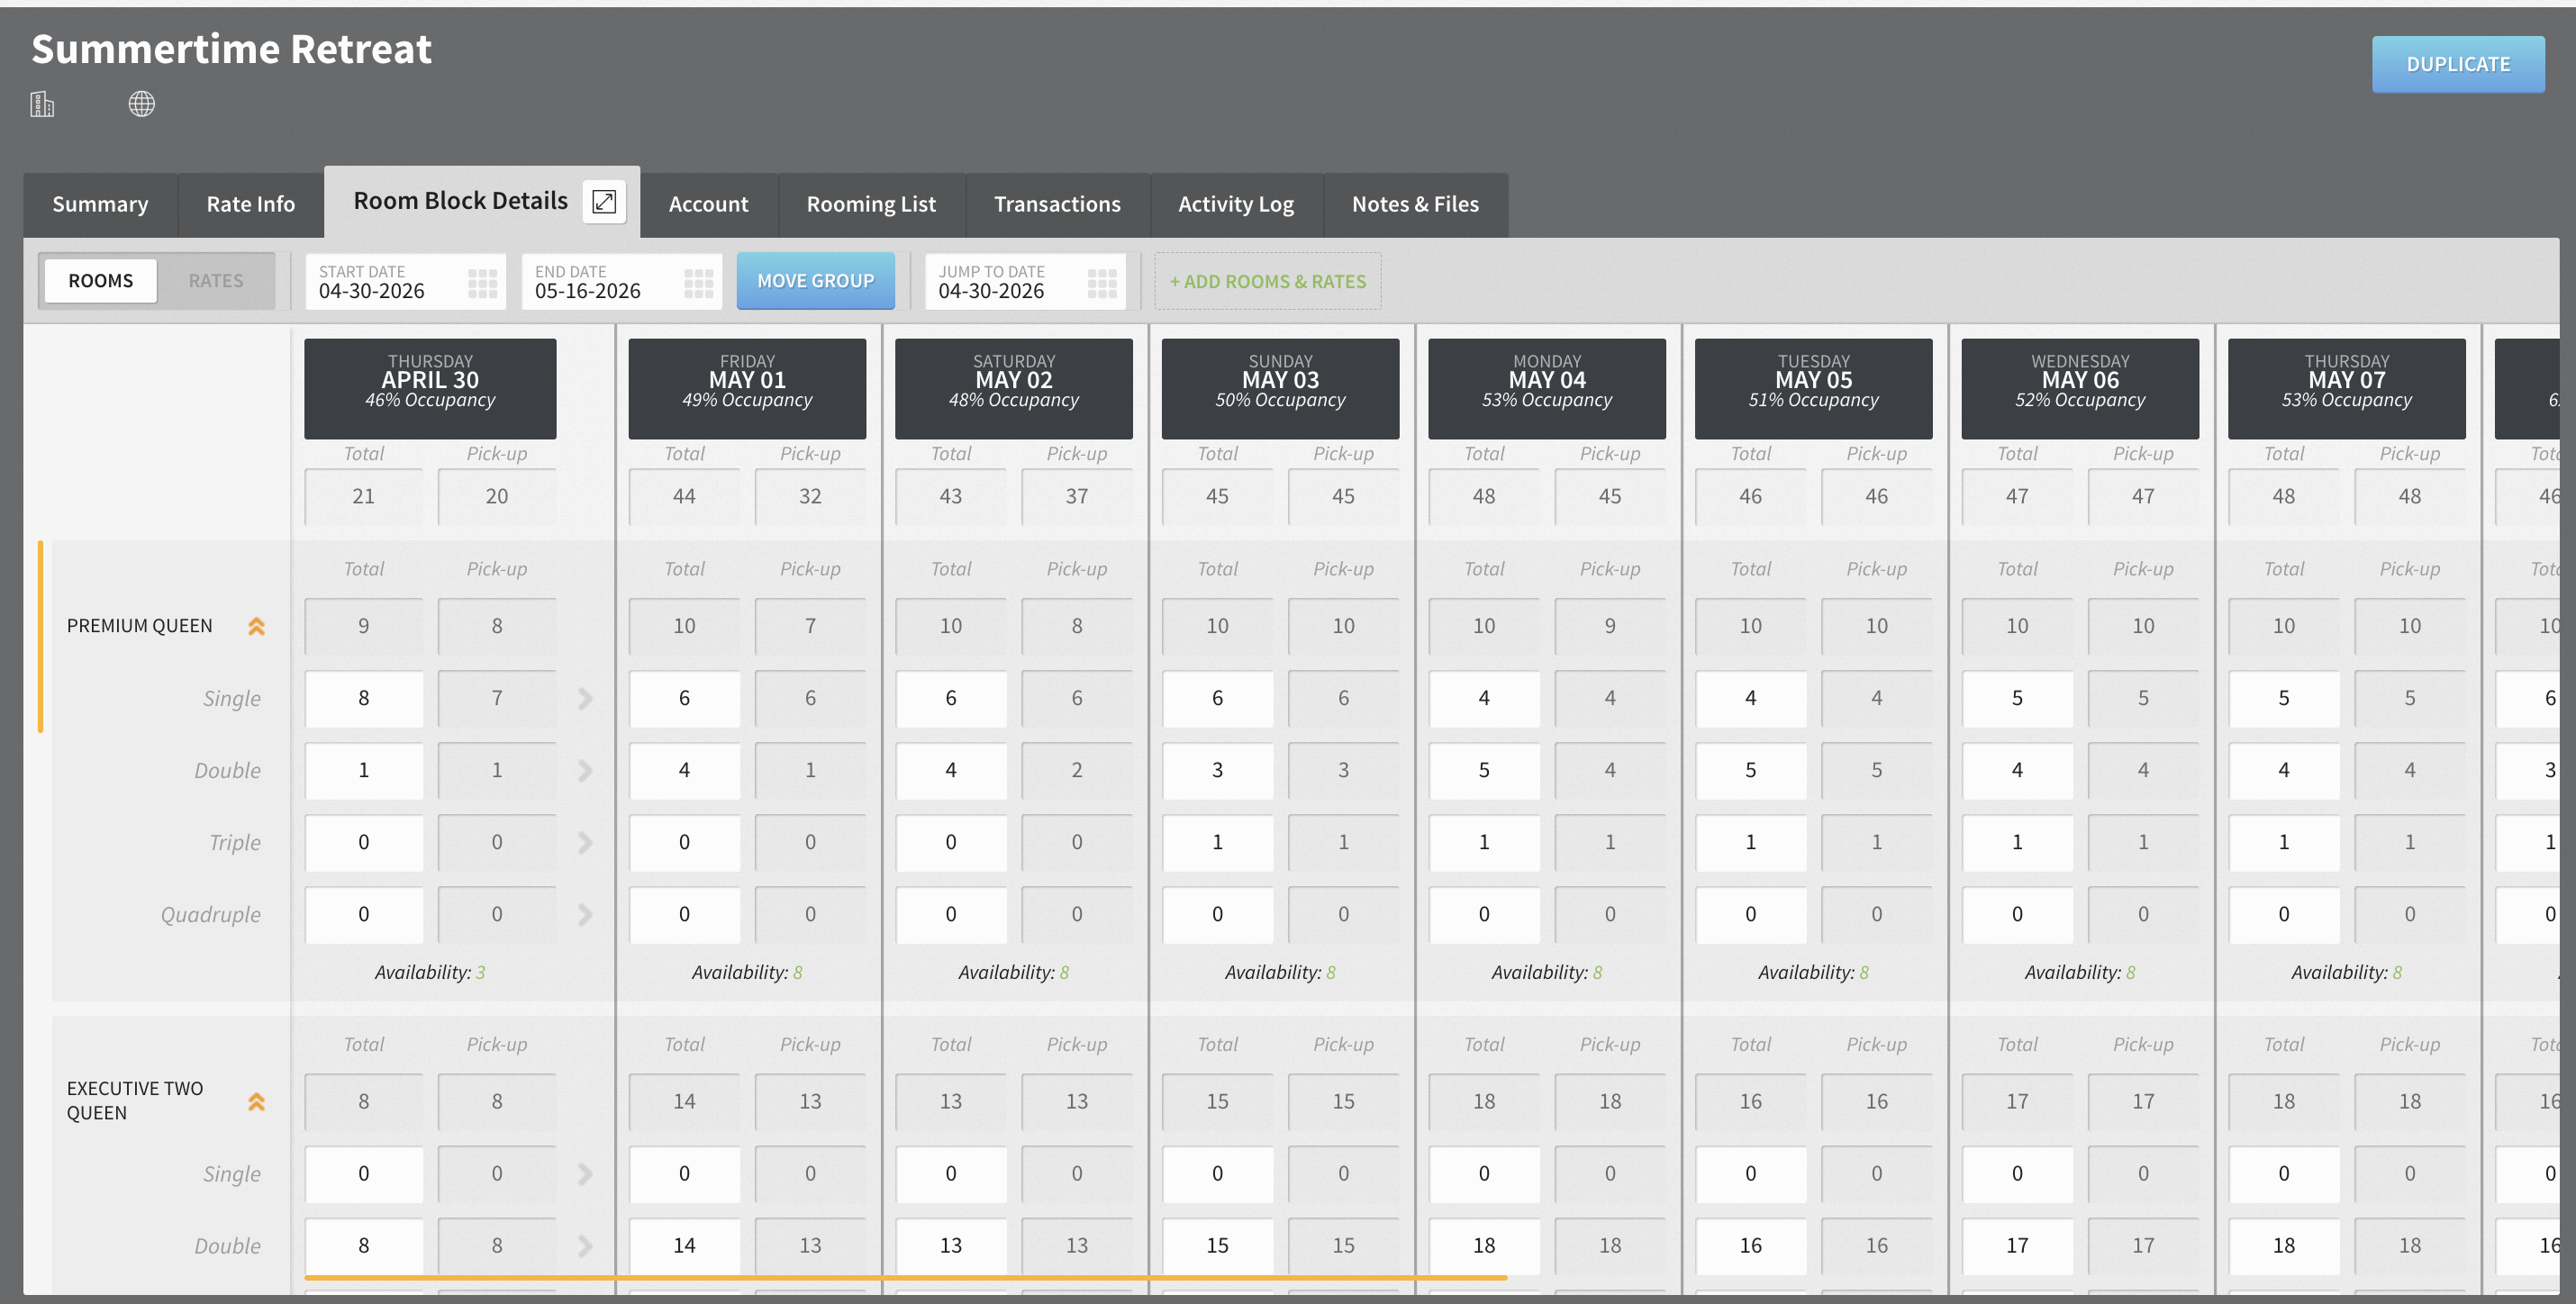Copy Premium Queen Quadruple value across dates
The width and height of the screenshot is (2576, 1304).
(585, 914)
